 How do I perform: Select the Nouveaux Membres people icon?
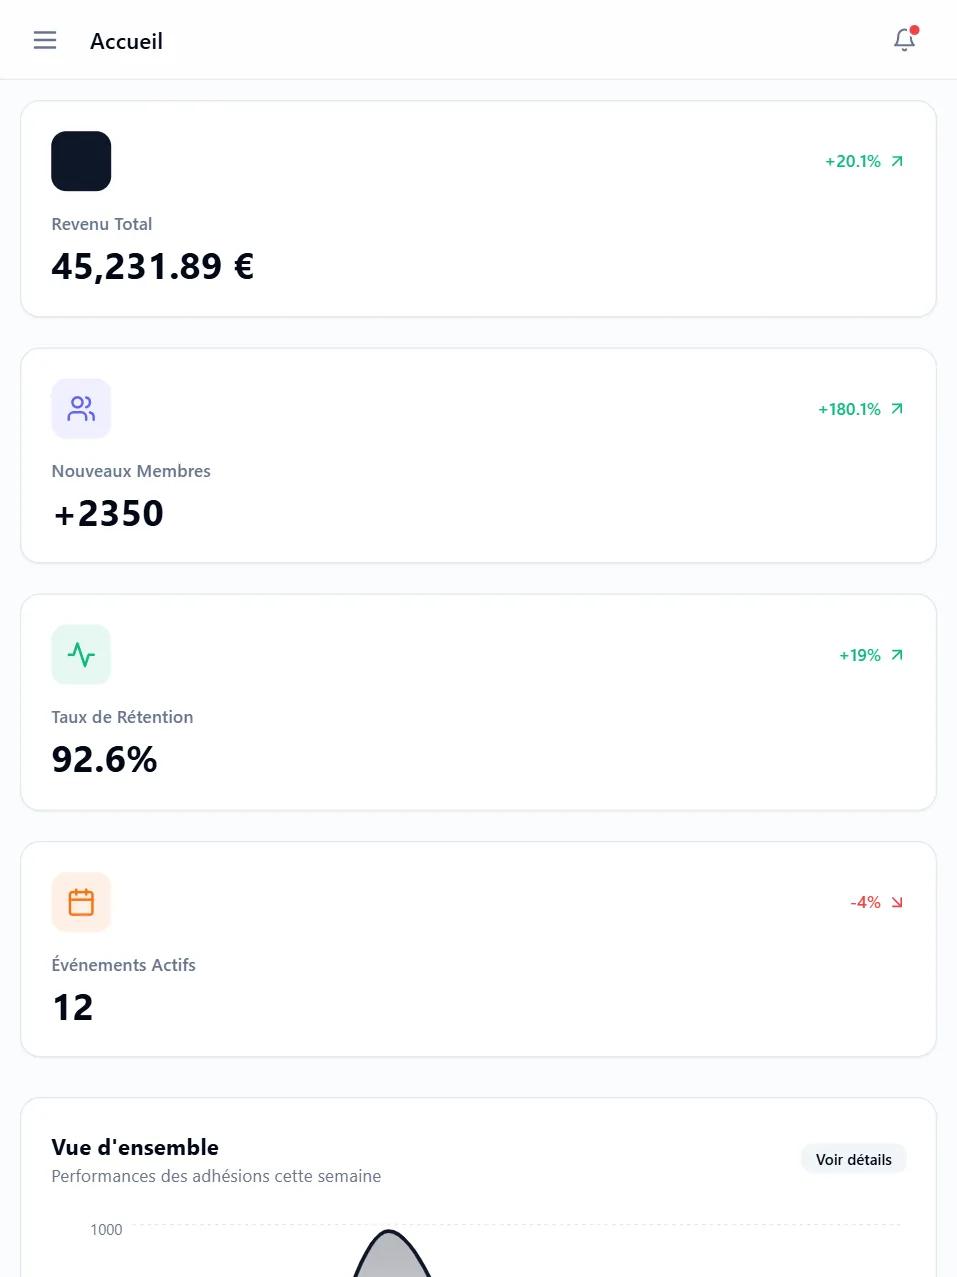click(81, 408)
